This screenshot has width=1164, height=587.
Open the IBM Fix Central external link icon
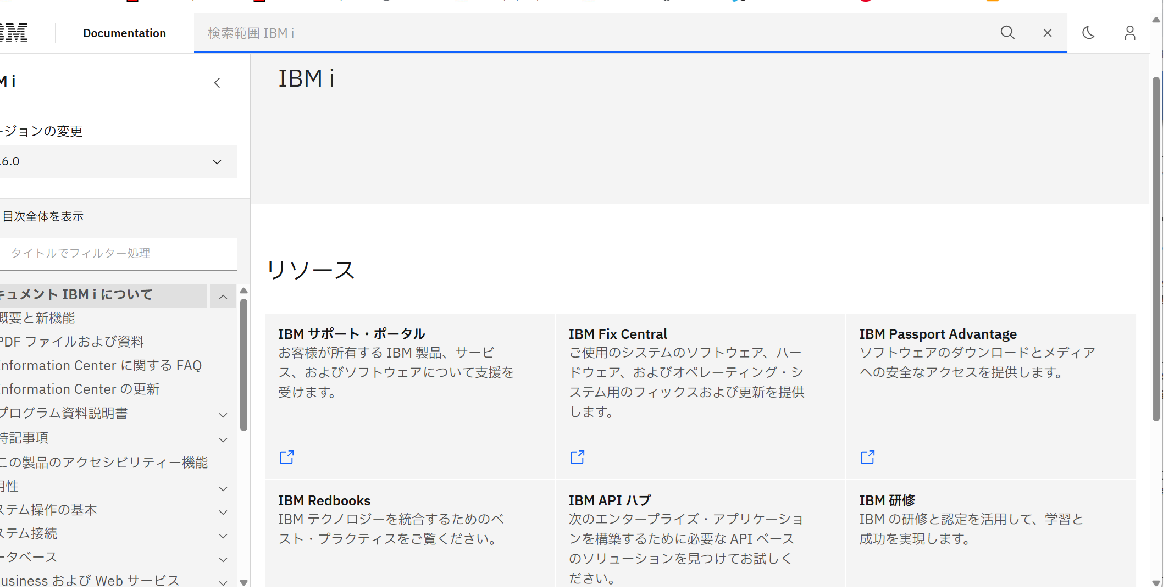577,457
